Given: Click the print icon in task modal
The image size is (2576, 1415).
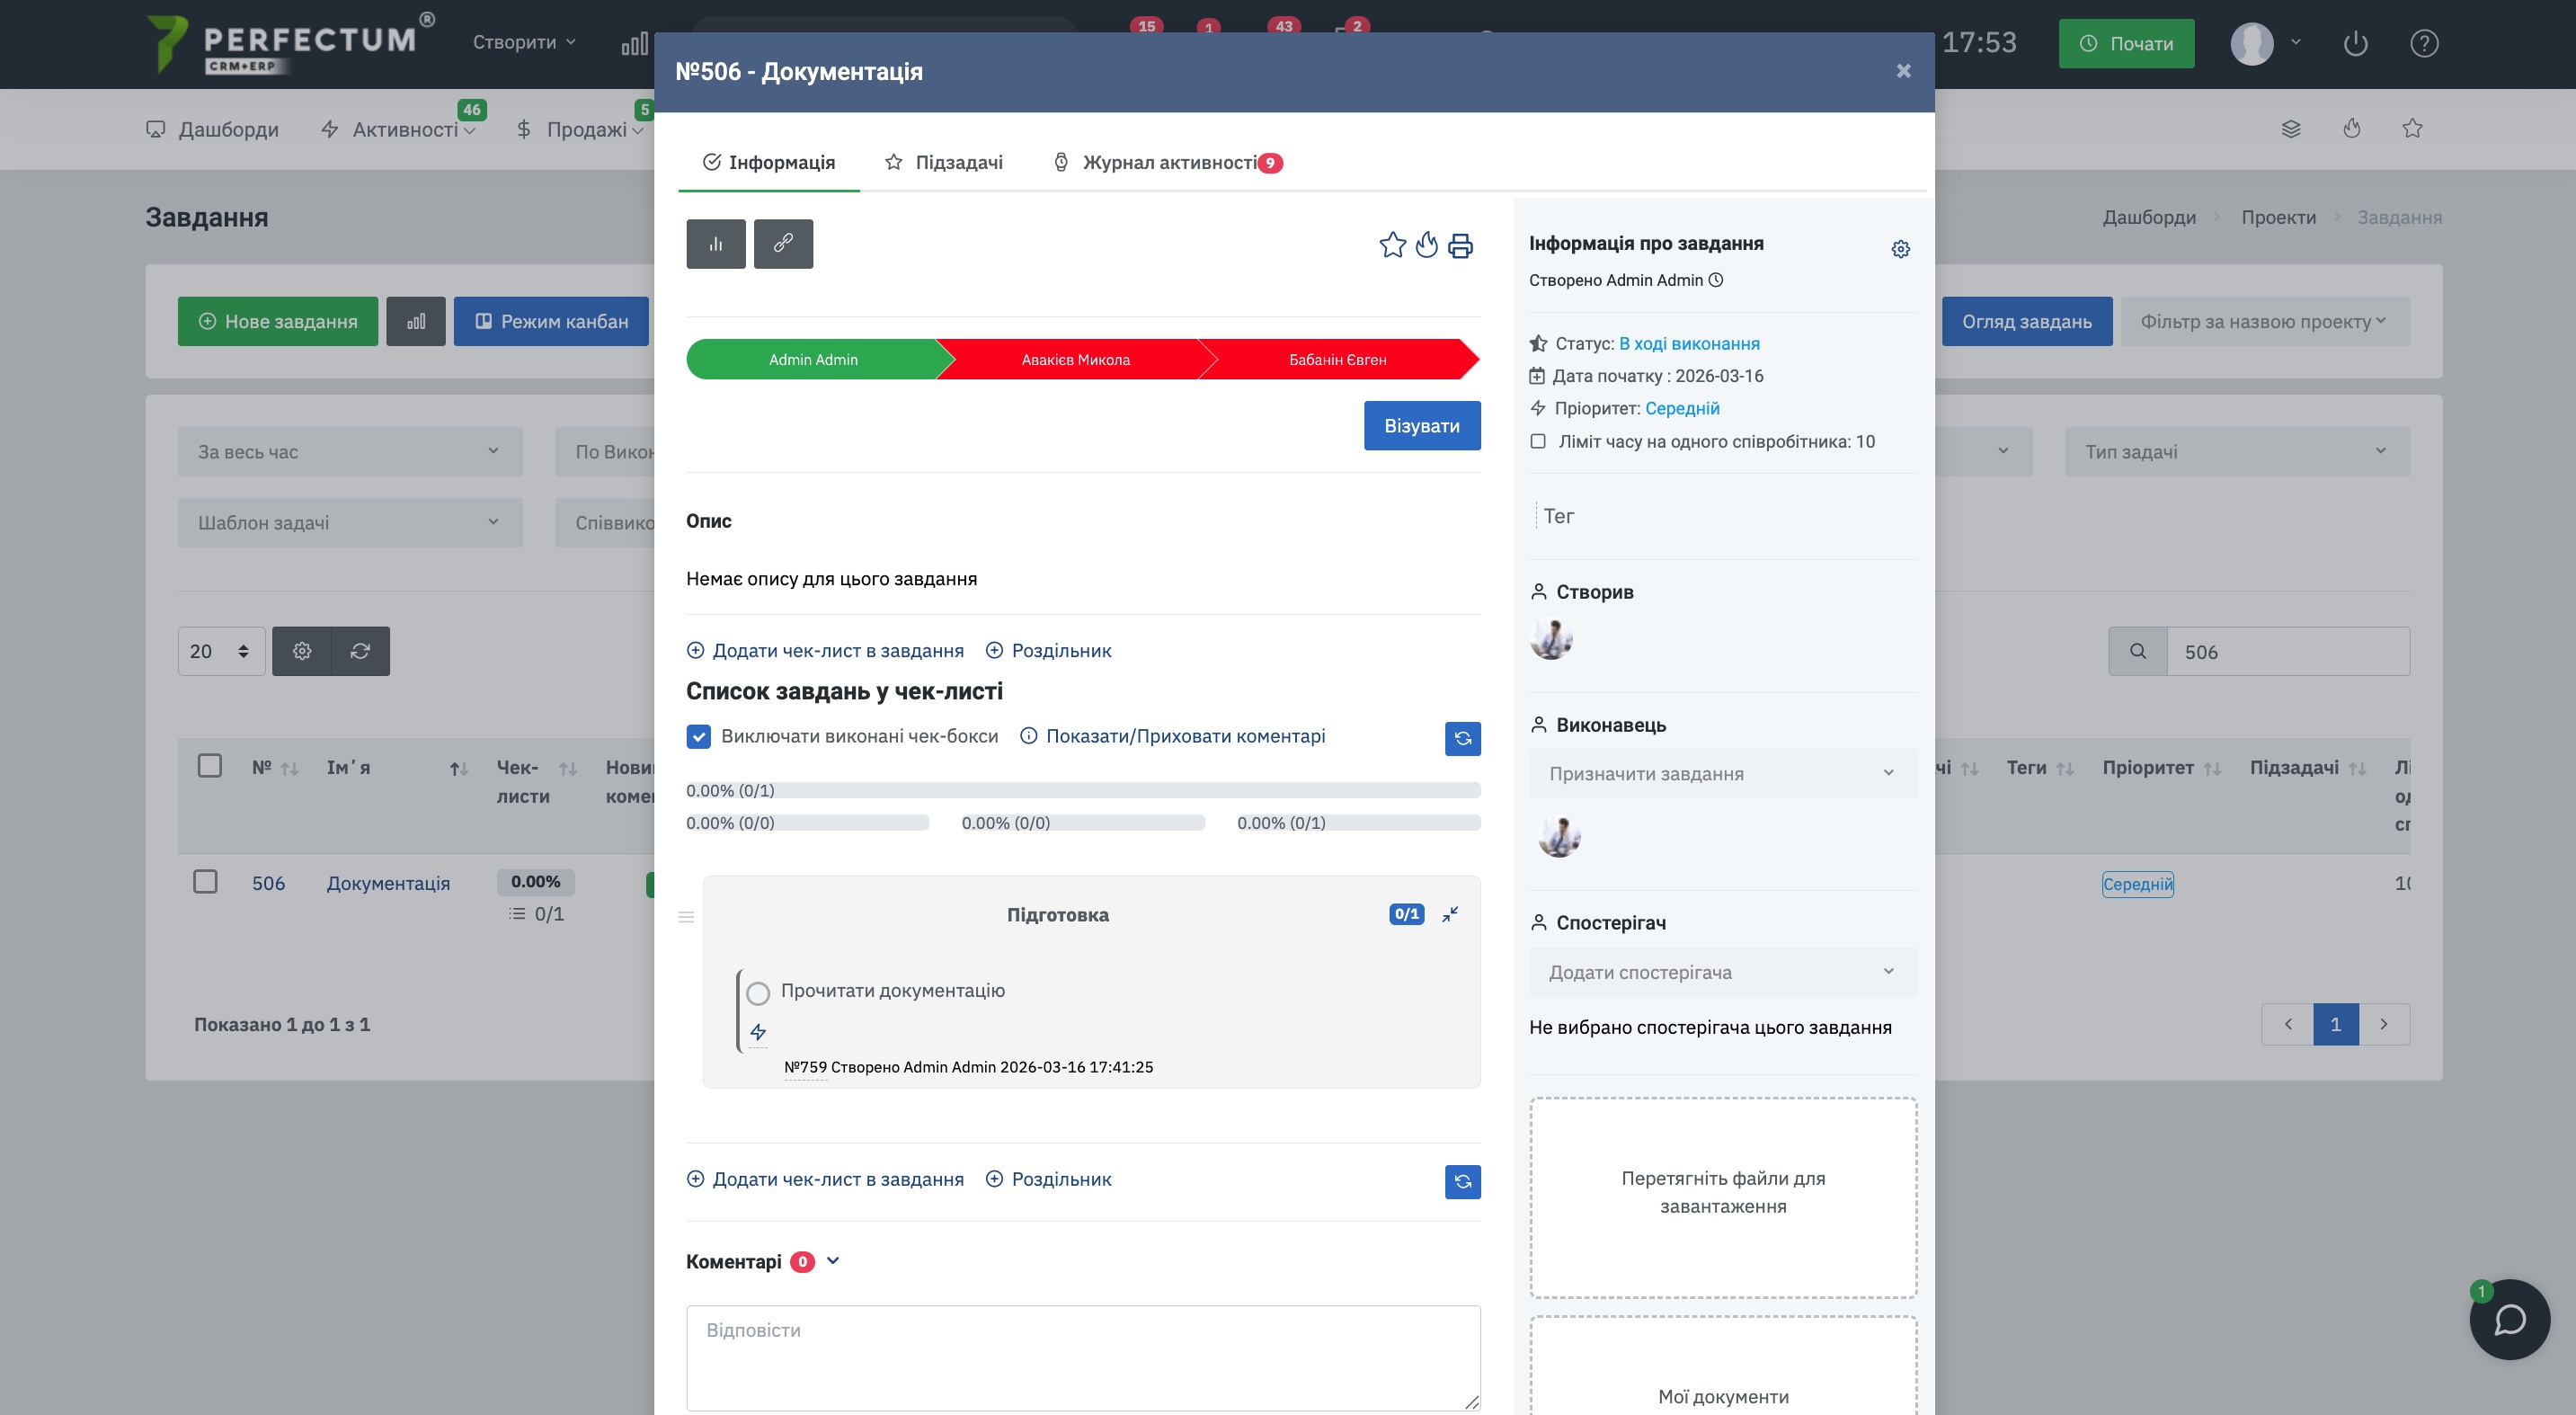Looking at the screenshot, I should point(1460,246).
